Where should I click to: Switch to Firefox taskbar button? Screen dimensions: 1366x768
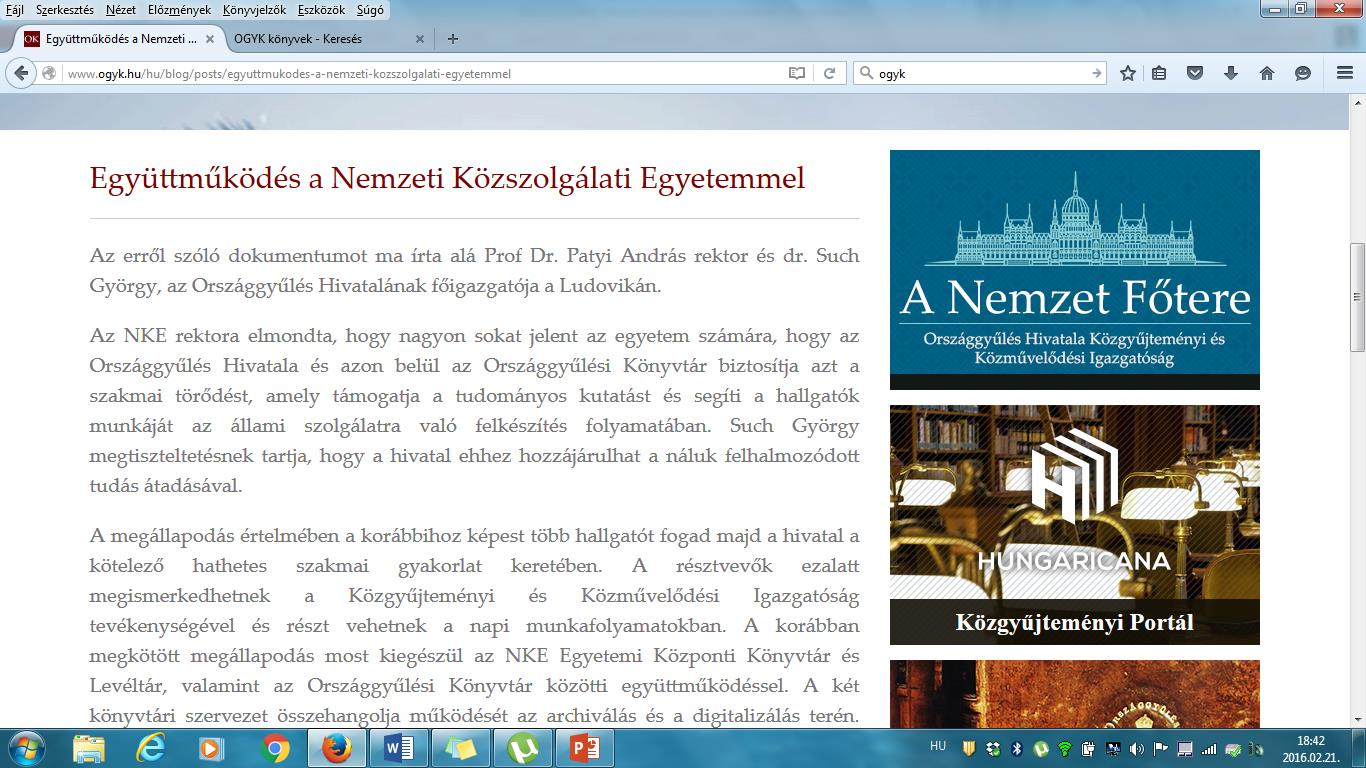click(x=337, y=748)
